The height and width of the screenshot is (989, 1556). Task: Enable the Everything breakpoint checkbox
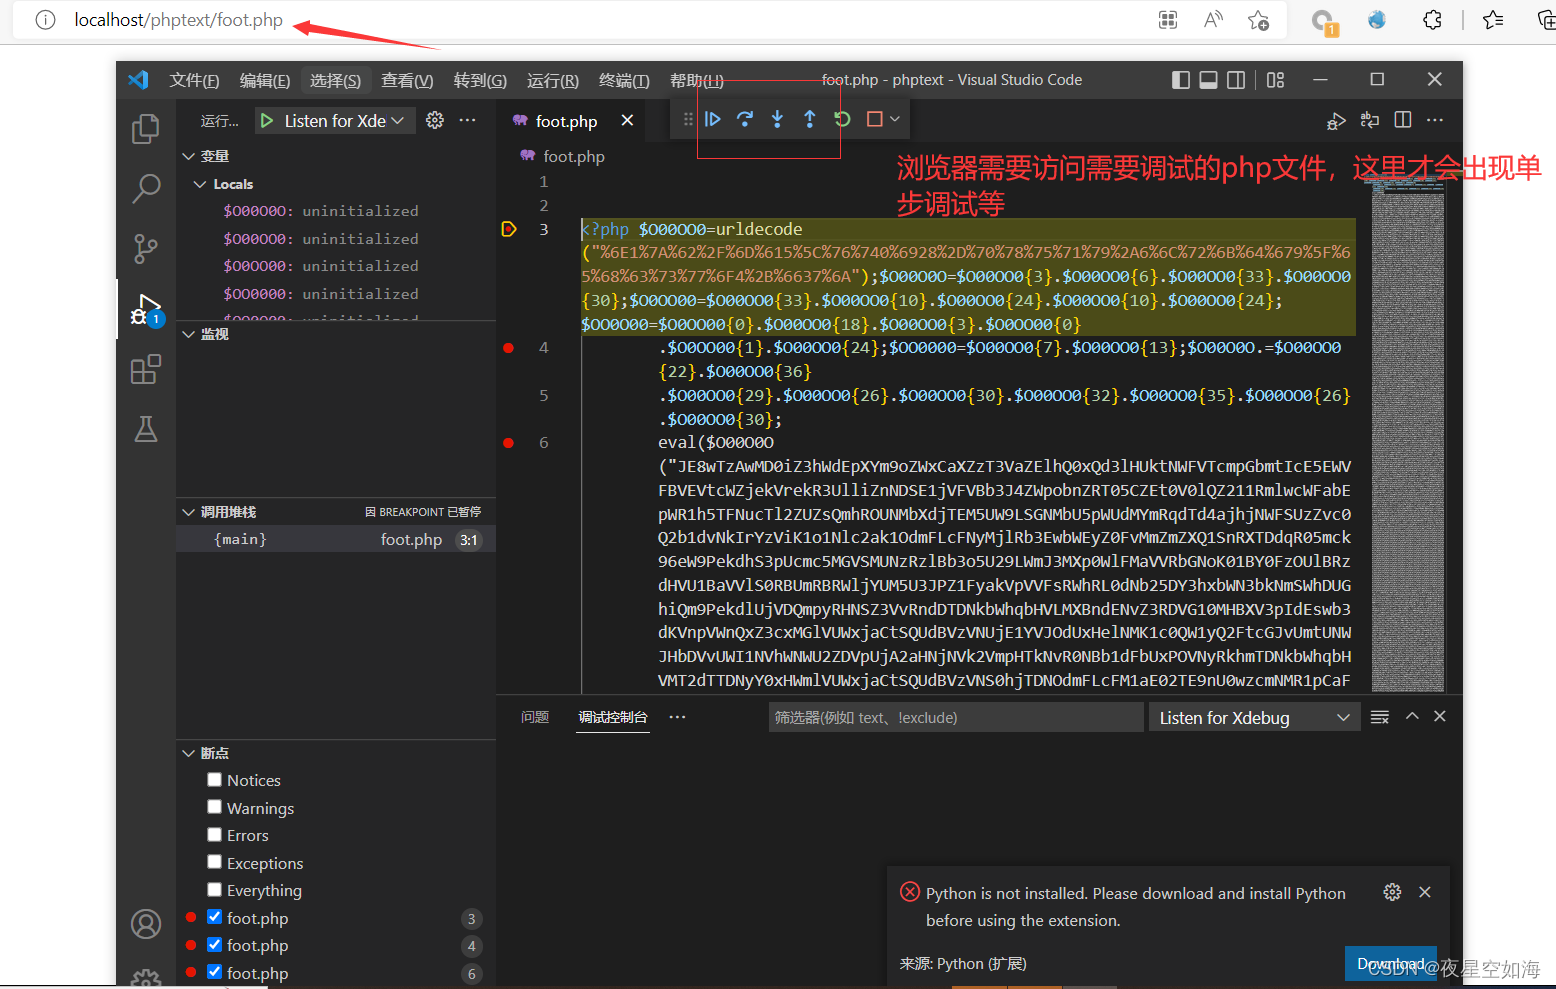[214, 890]
